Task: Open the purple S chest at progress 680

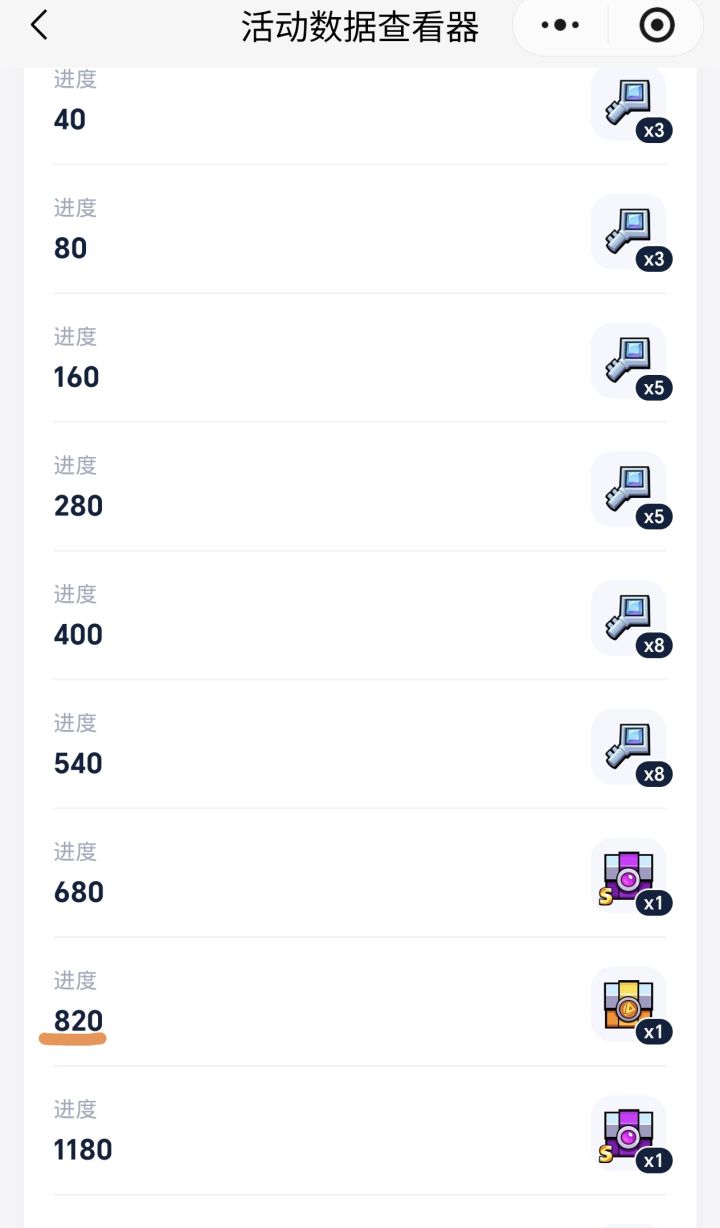Action: pos(629,877)
